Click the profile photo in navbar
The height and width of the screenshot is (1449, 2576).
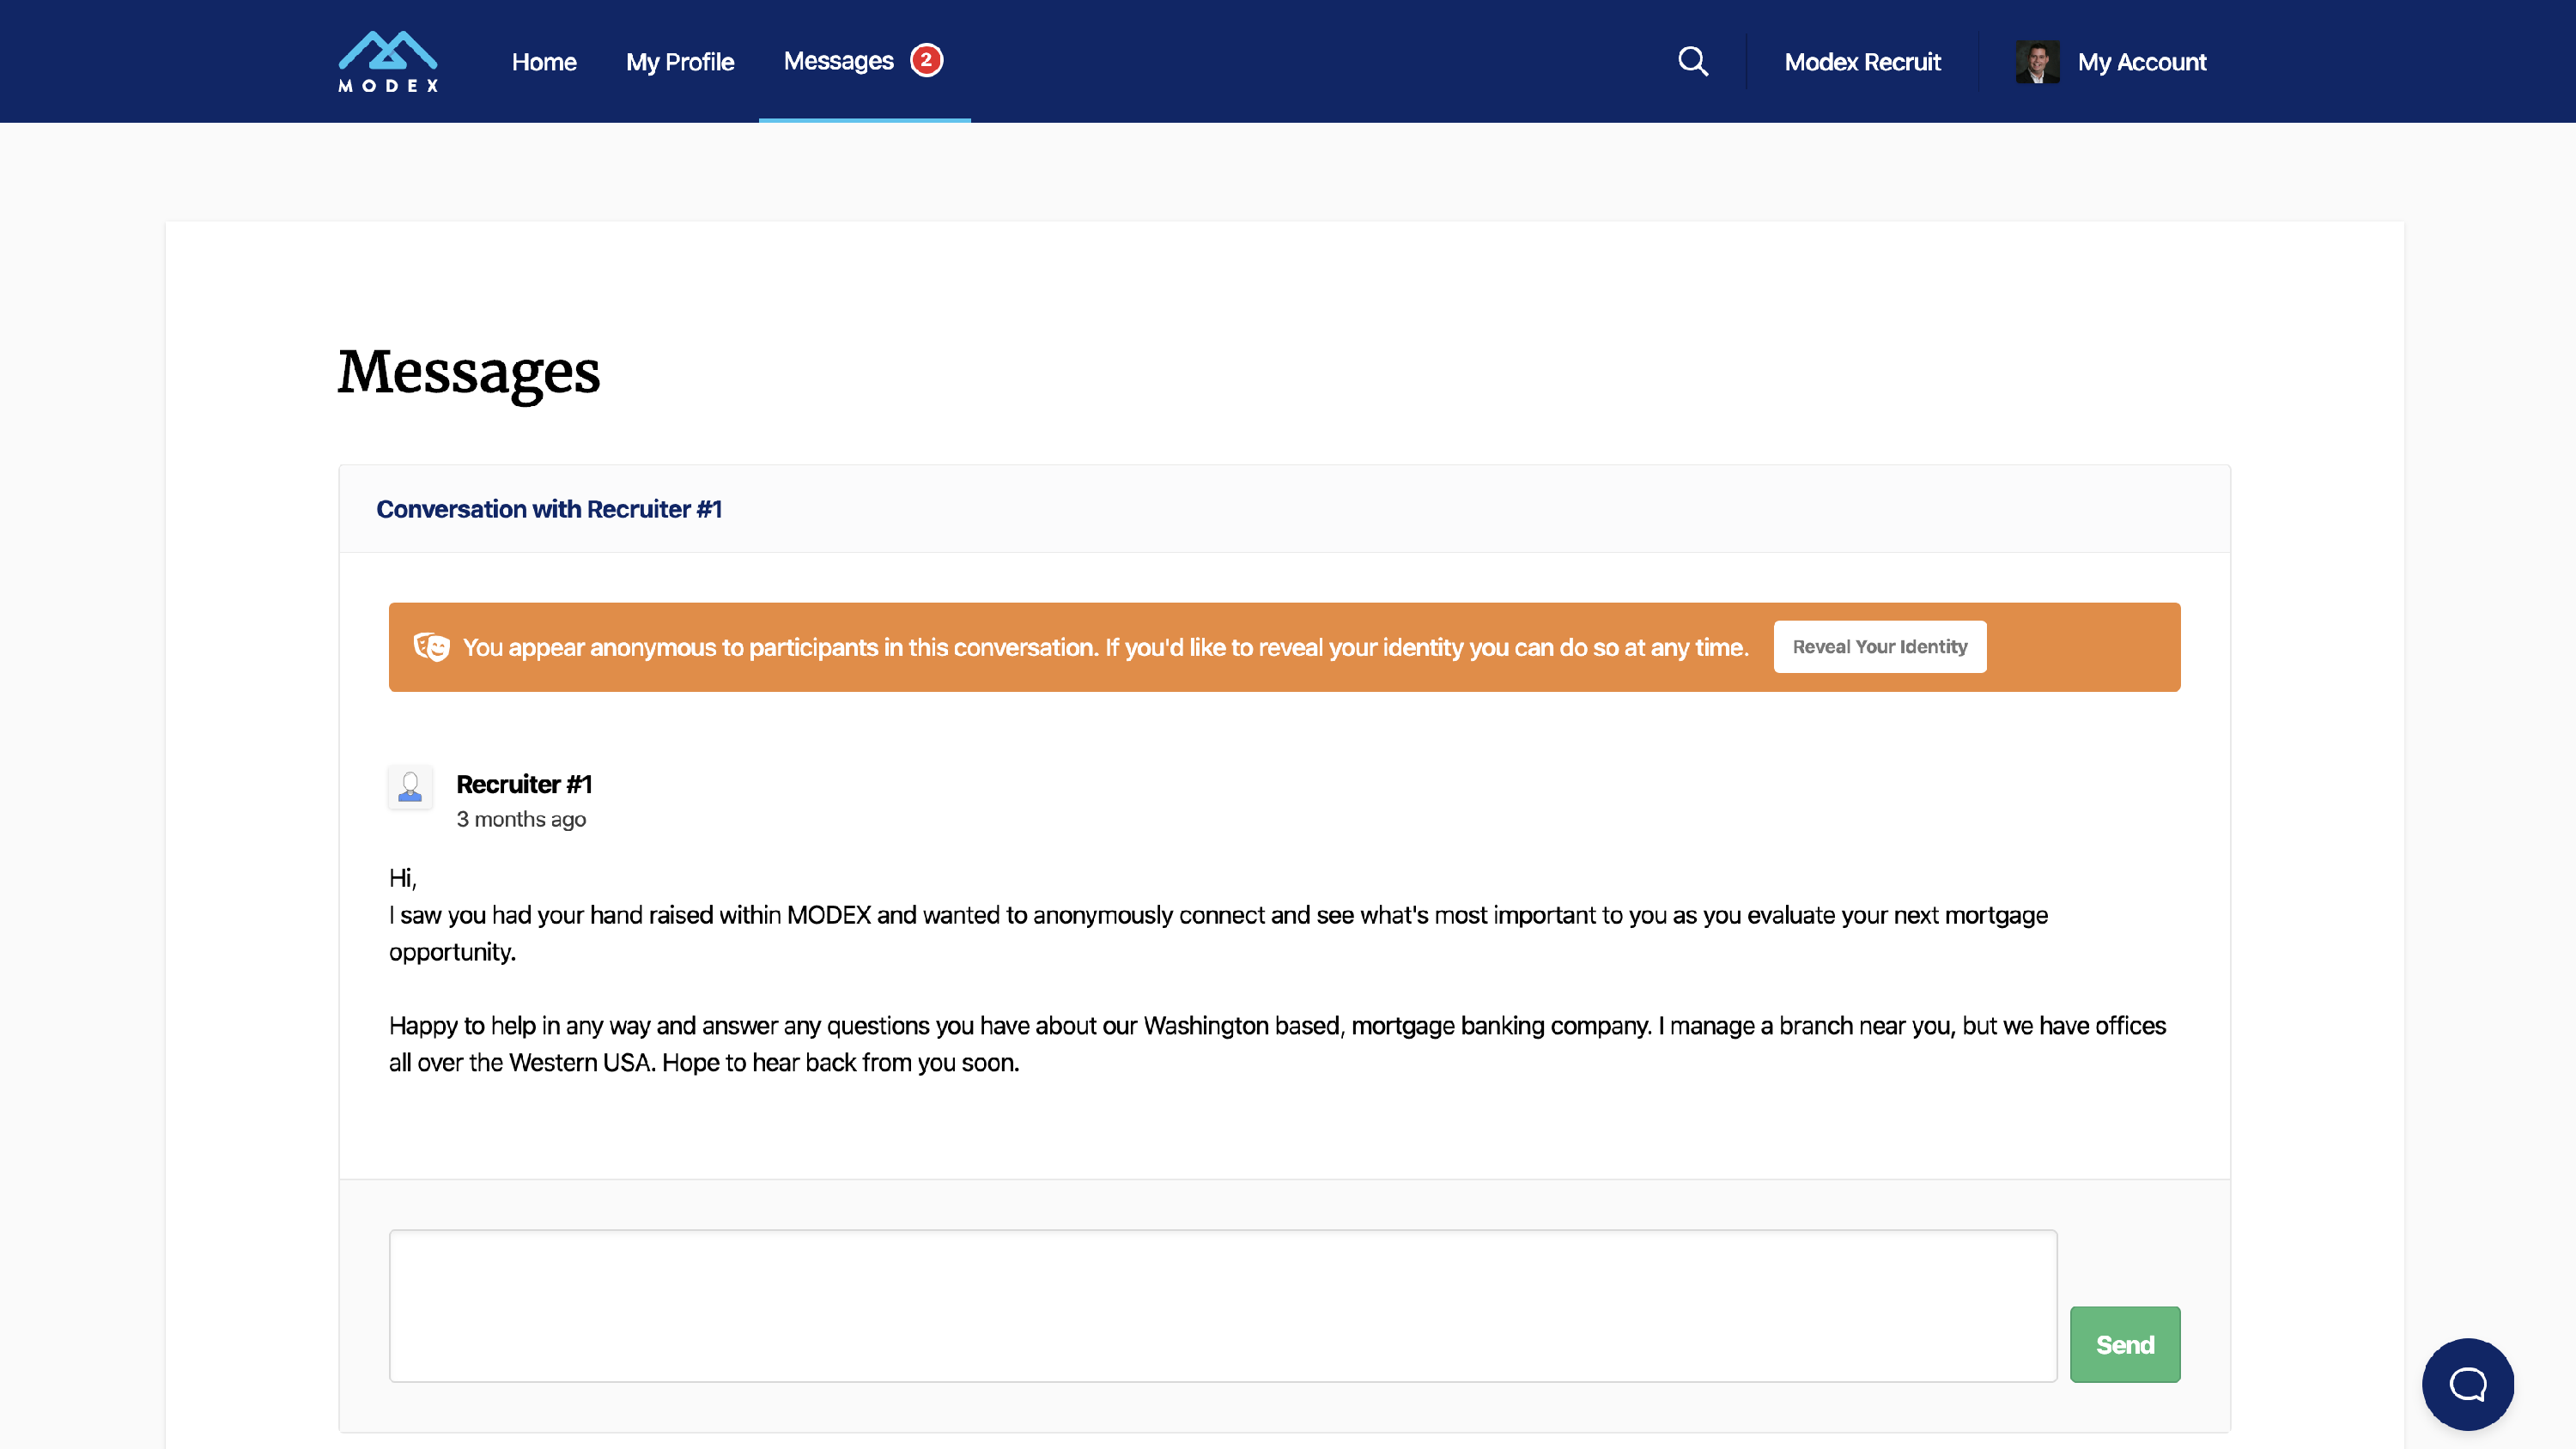pos(2036,62)
